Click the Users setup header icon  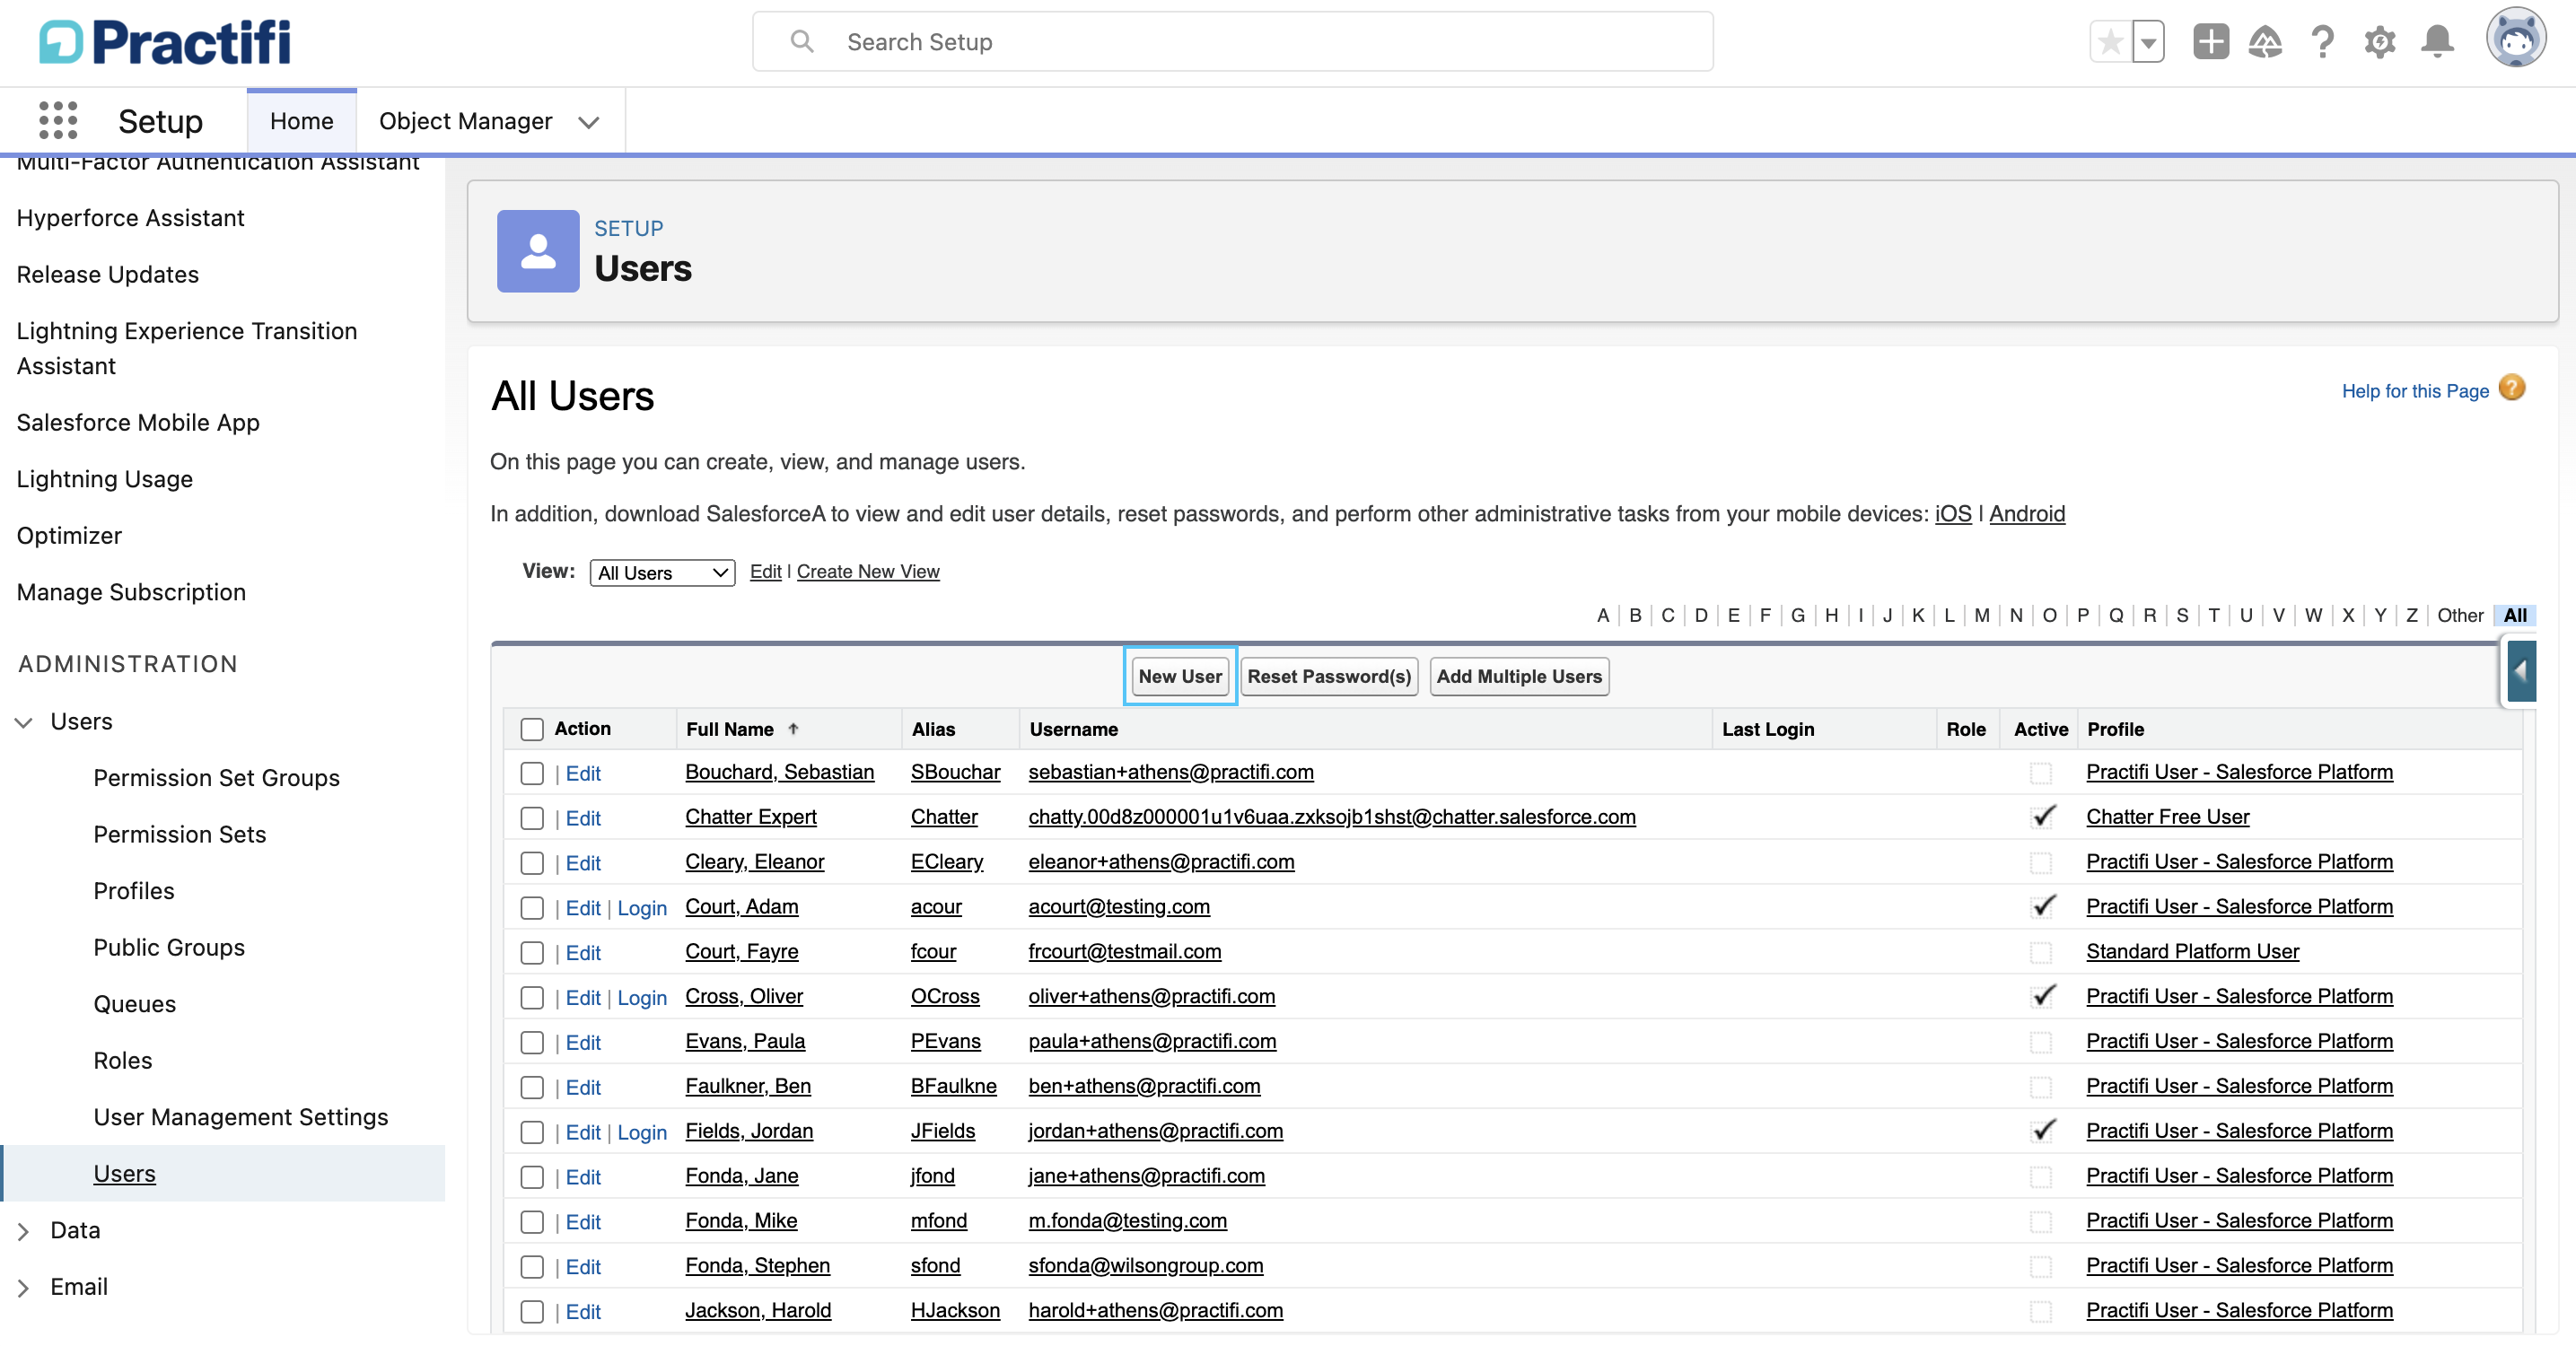(538, 251)
